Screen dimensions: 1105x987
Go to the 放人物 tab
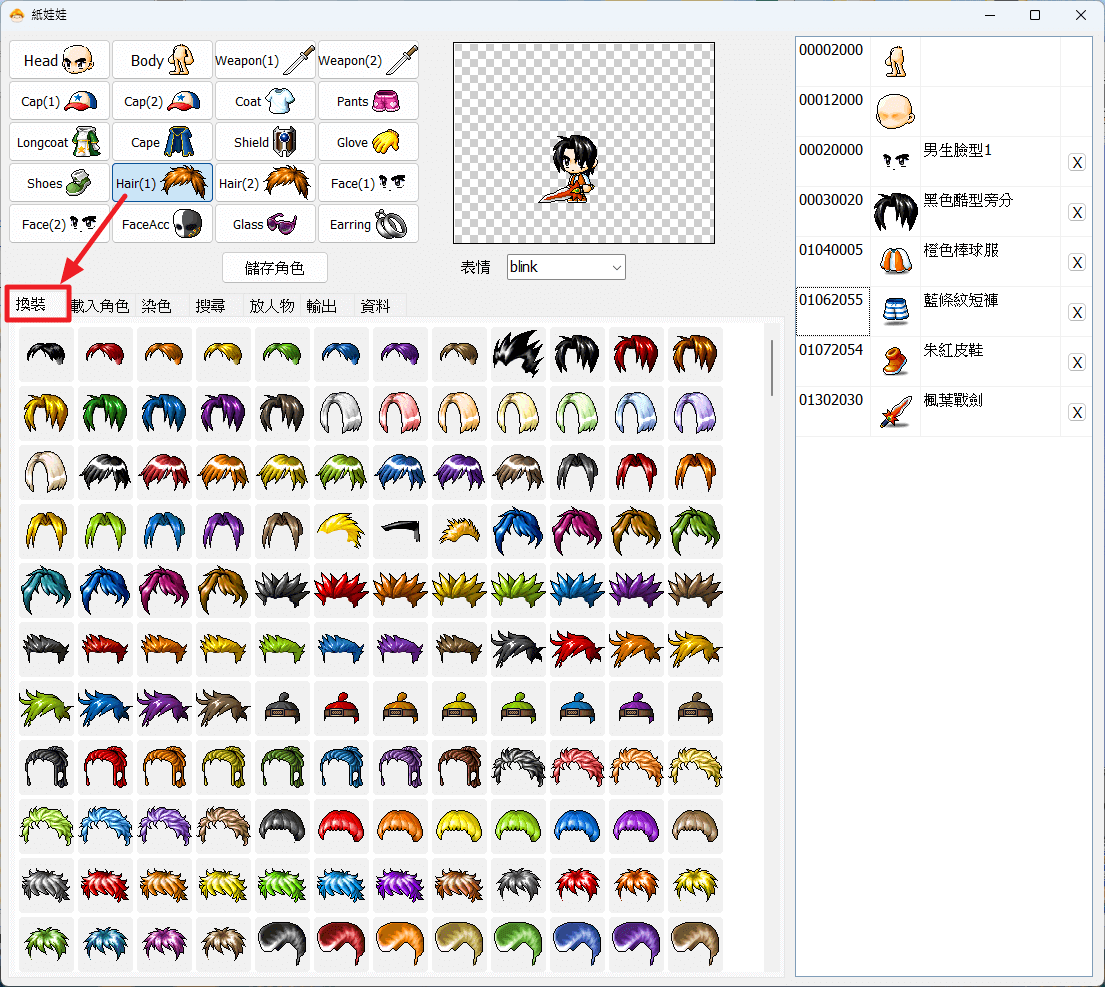click(271, 306)
